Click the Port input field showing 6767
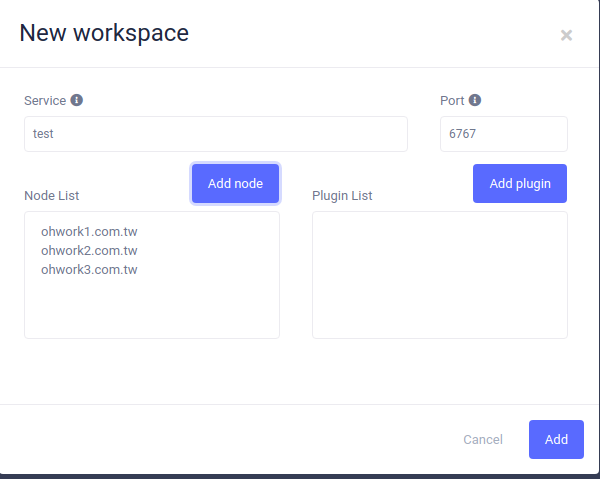 click(x=504, y=134)
